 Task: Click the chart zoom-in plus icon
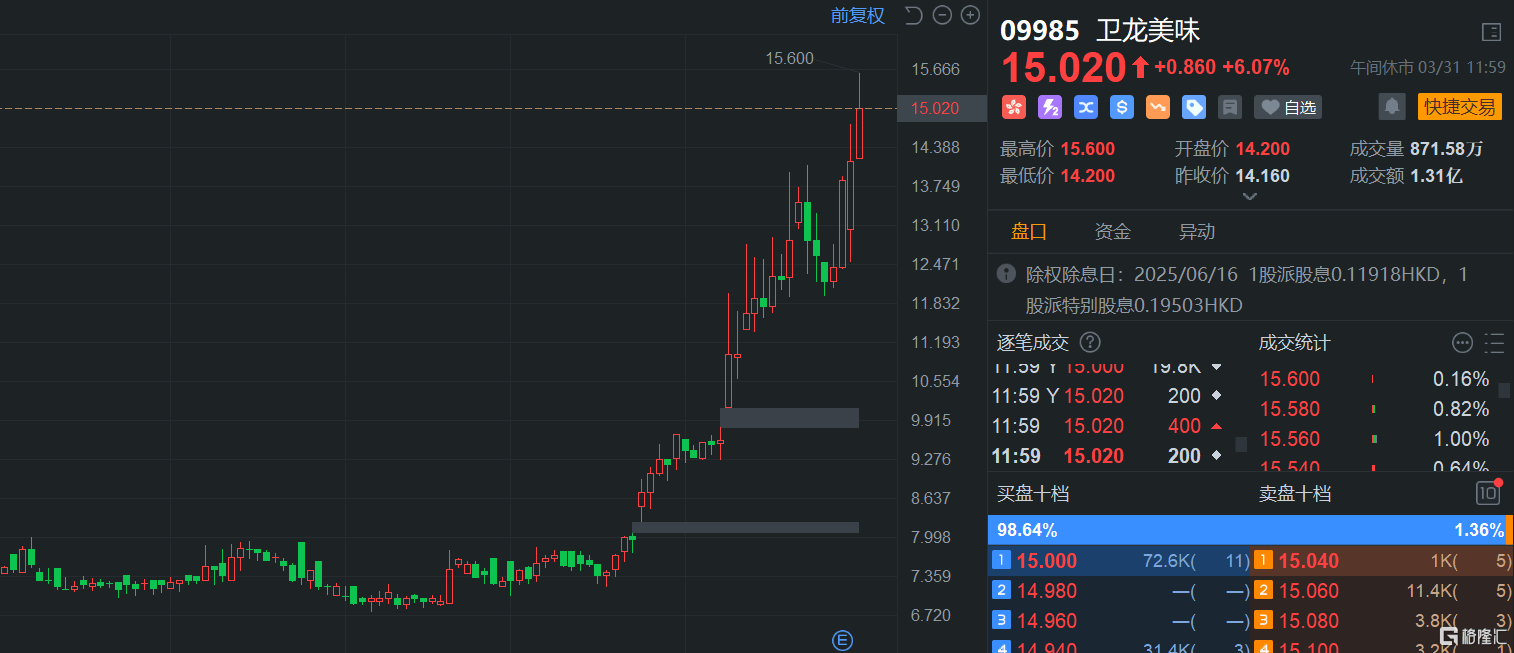[969, 15]
